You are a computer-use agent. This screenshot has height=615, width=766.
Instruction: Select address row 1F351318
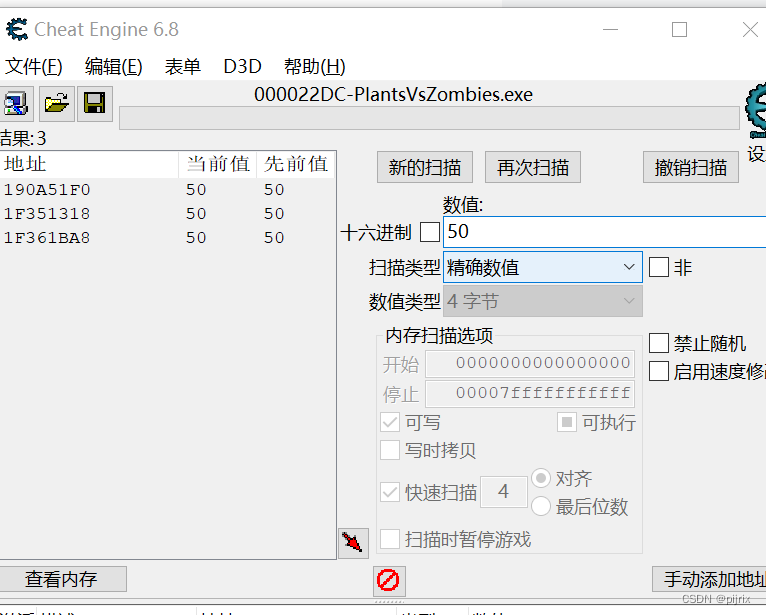[168, 213]
